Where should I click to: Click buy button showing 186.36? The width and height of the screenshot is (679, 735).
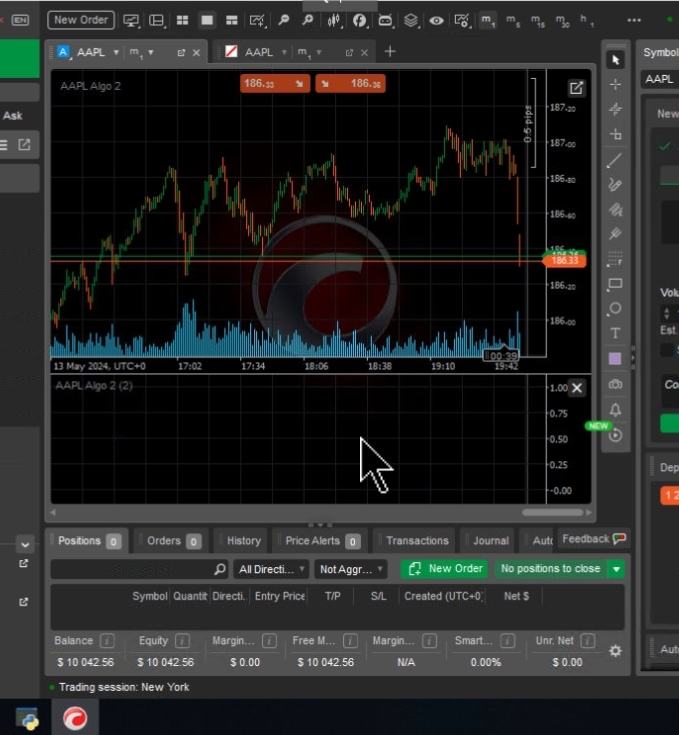click(x=351, y=83)
